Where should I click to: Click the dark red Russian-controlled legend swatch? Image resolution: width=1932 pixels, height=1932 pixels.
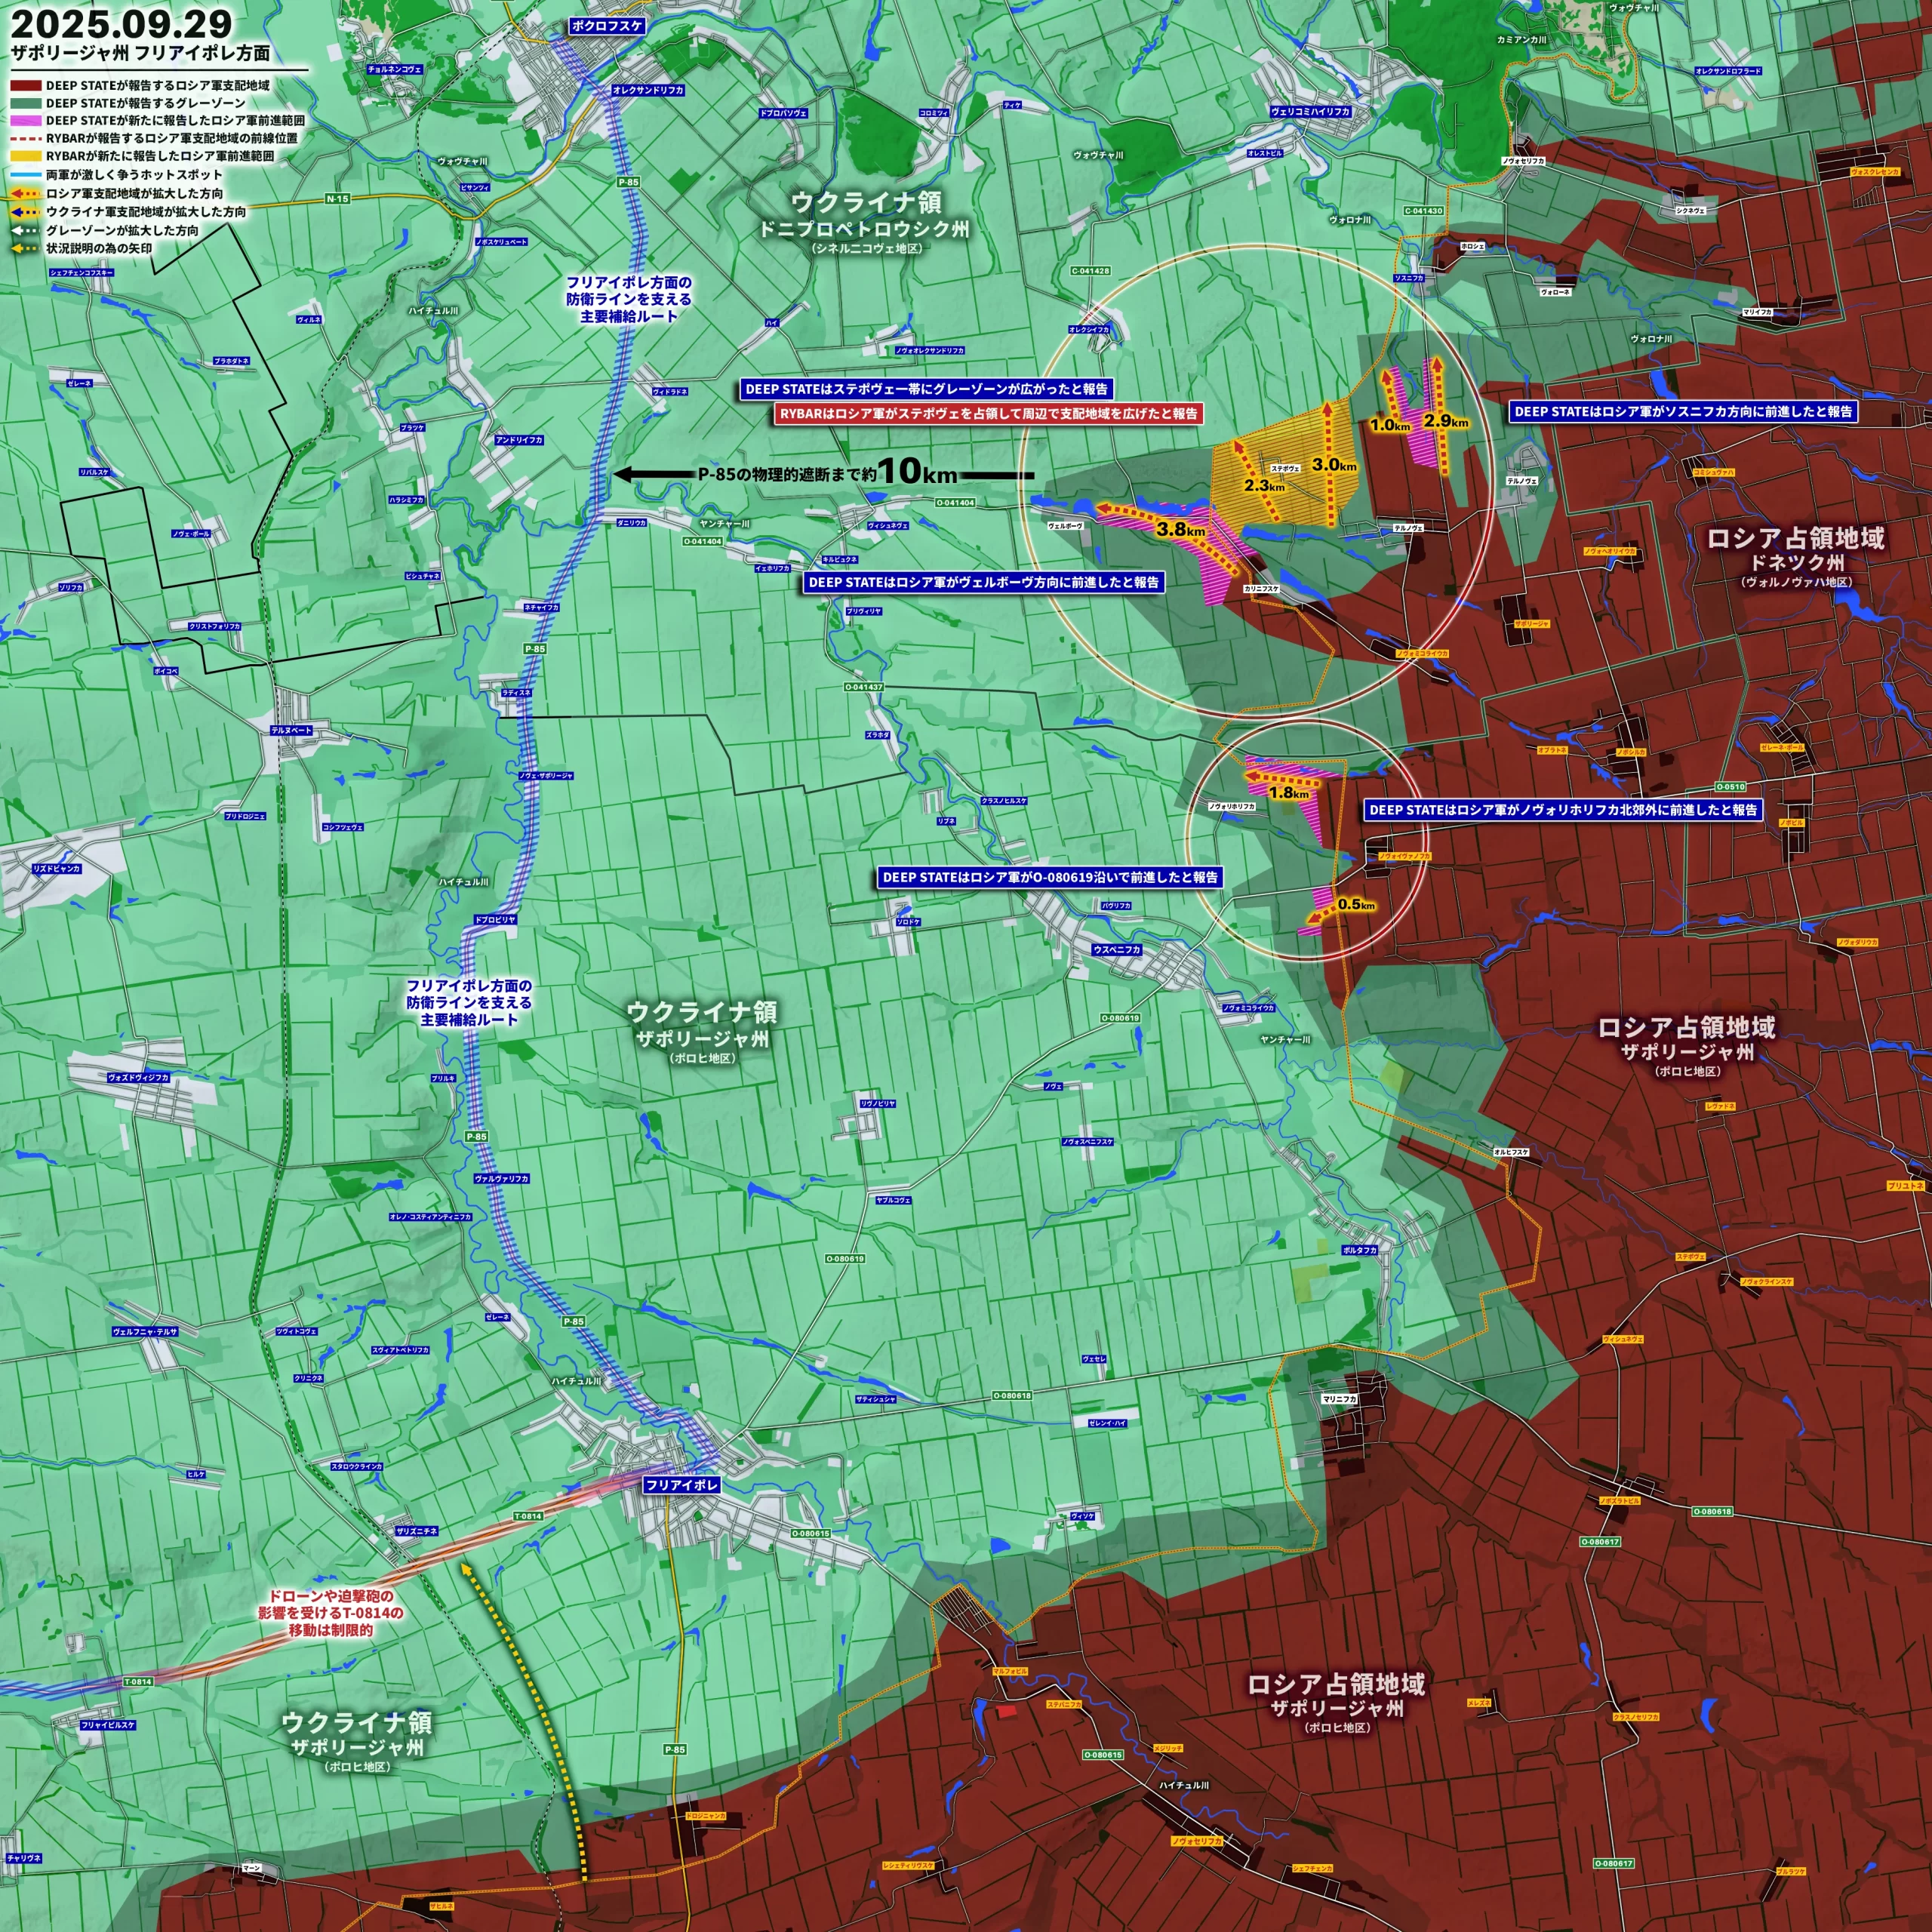coord(25,86)
